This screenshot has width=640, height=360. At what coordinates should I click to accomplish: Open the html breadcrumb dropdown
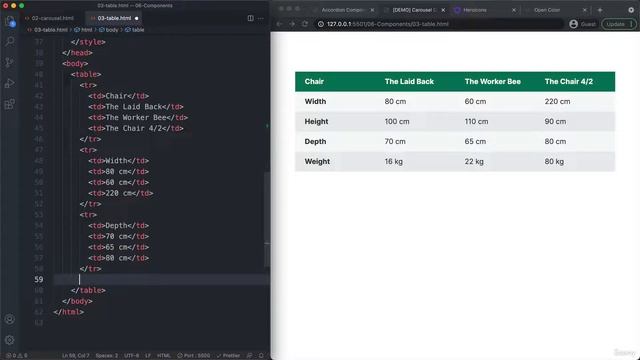84,30
